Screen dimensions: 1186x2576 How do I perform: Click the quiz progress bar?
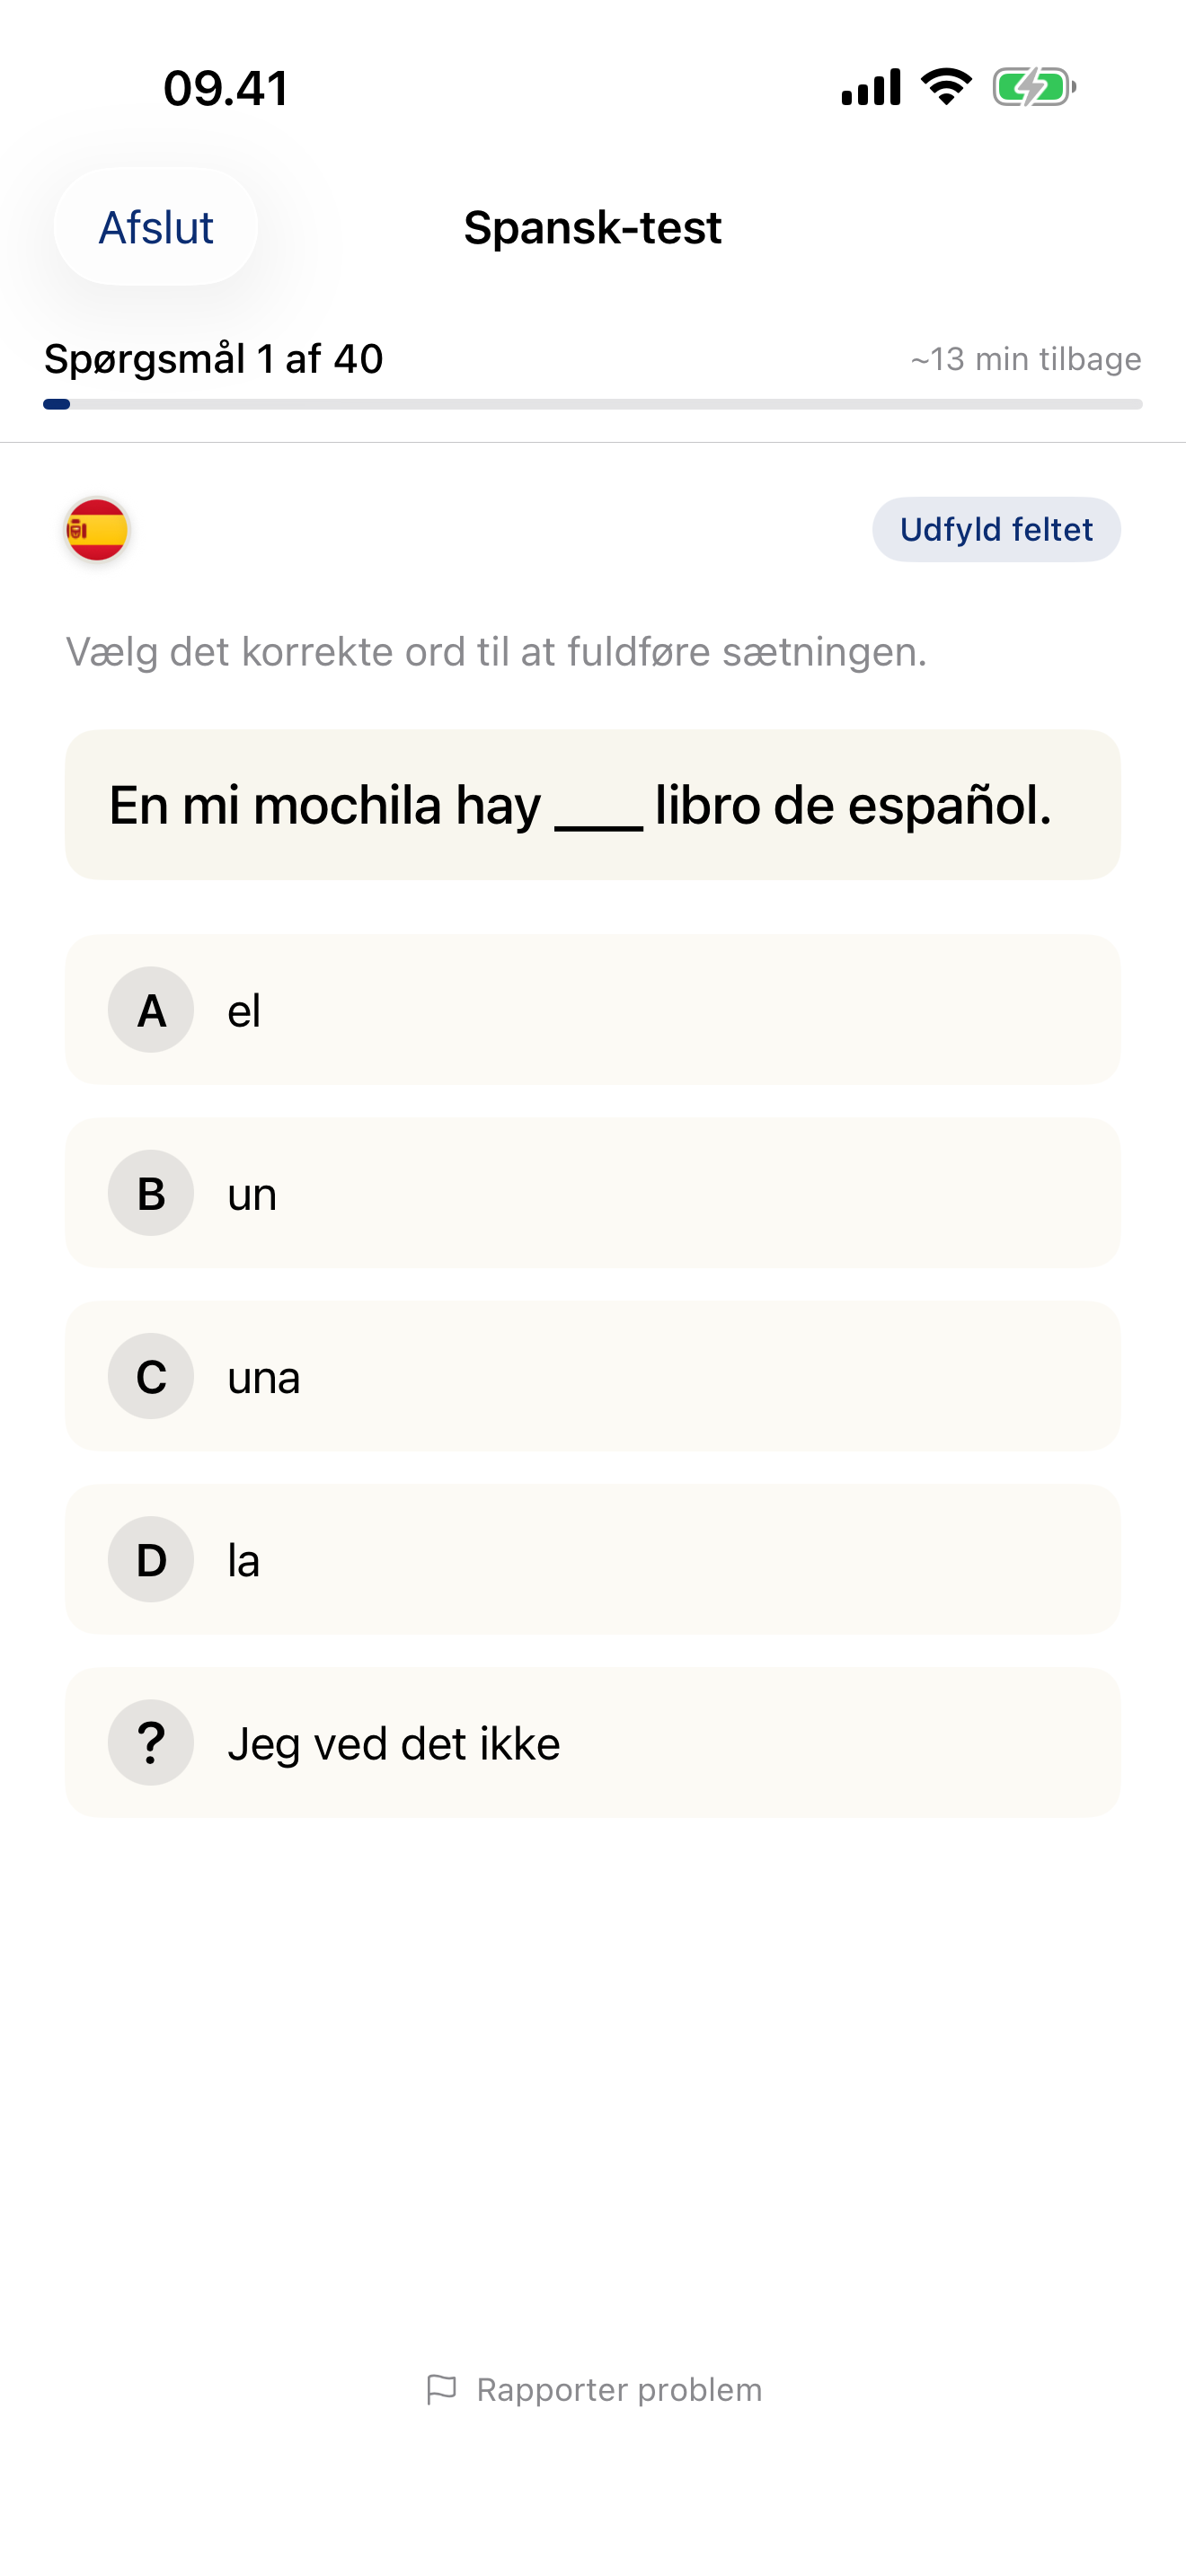[593, 404]
